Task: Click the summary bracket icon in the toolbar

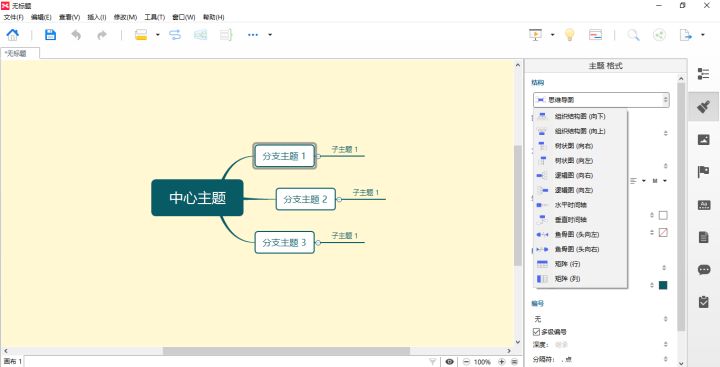Action: point(226,35)
